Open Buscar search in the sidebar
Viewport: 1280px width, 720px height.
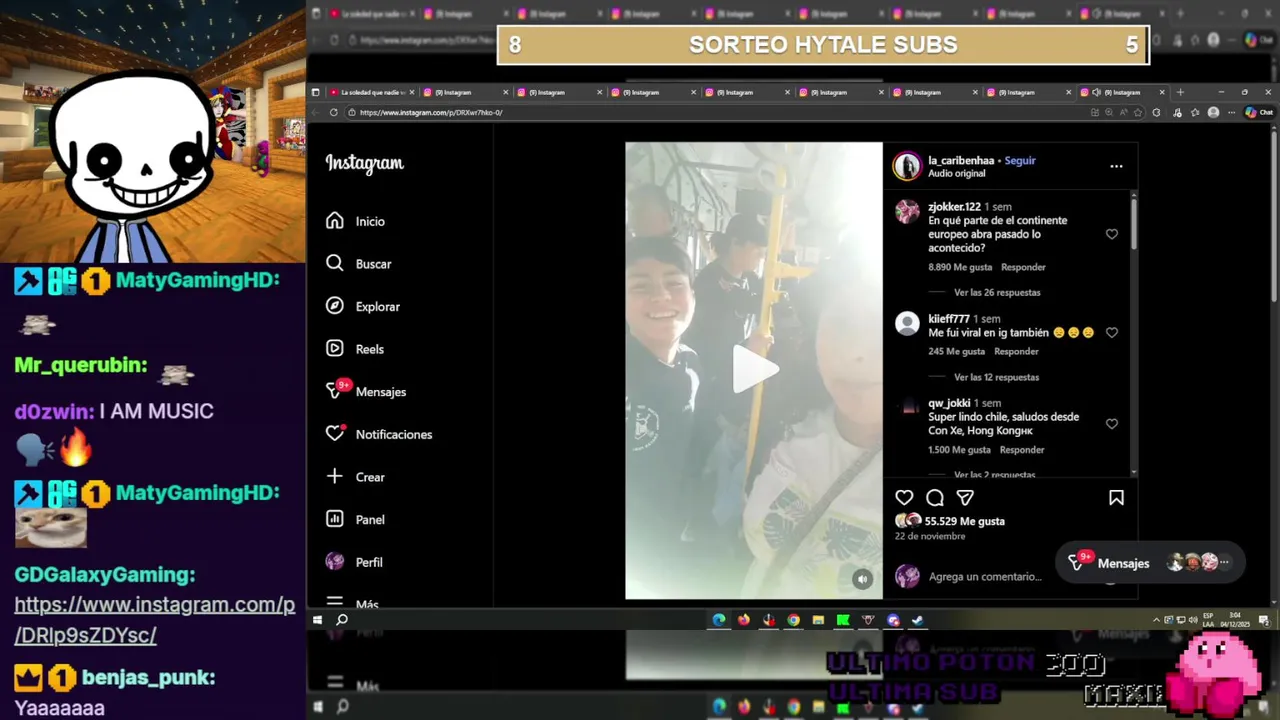click(359, 264)
